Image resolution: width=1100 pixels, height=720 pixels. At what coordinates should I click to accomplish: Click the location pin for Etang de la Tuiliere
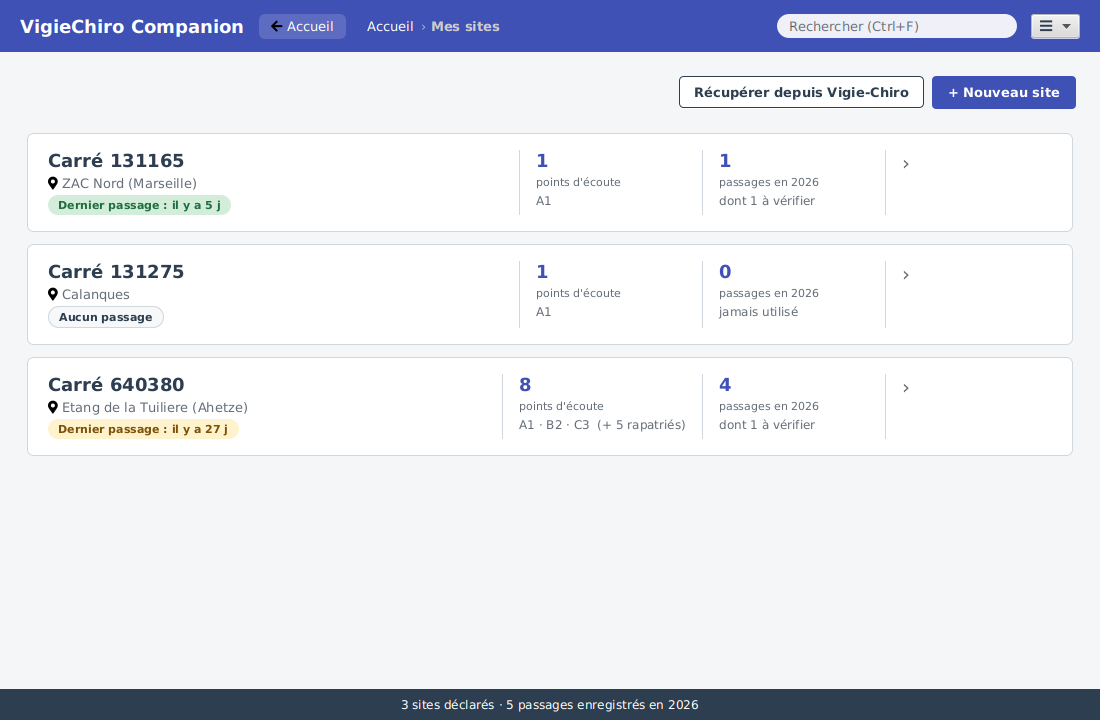tap(53, 407)
